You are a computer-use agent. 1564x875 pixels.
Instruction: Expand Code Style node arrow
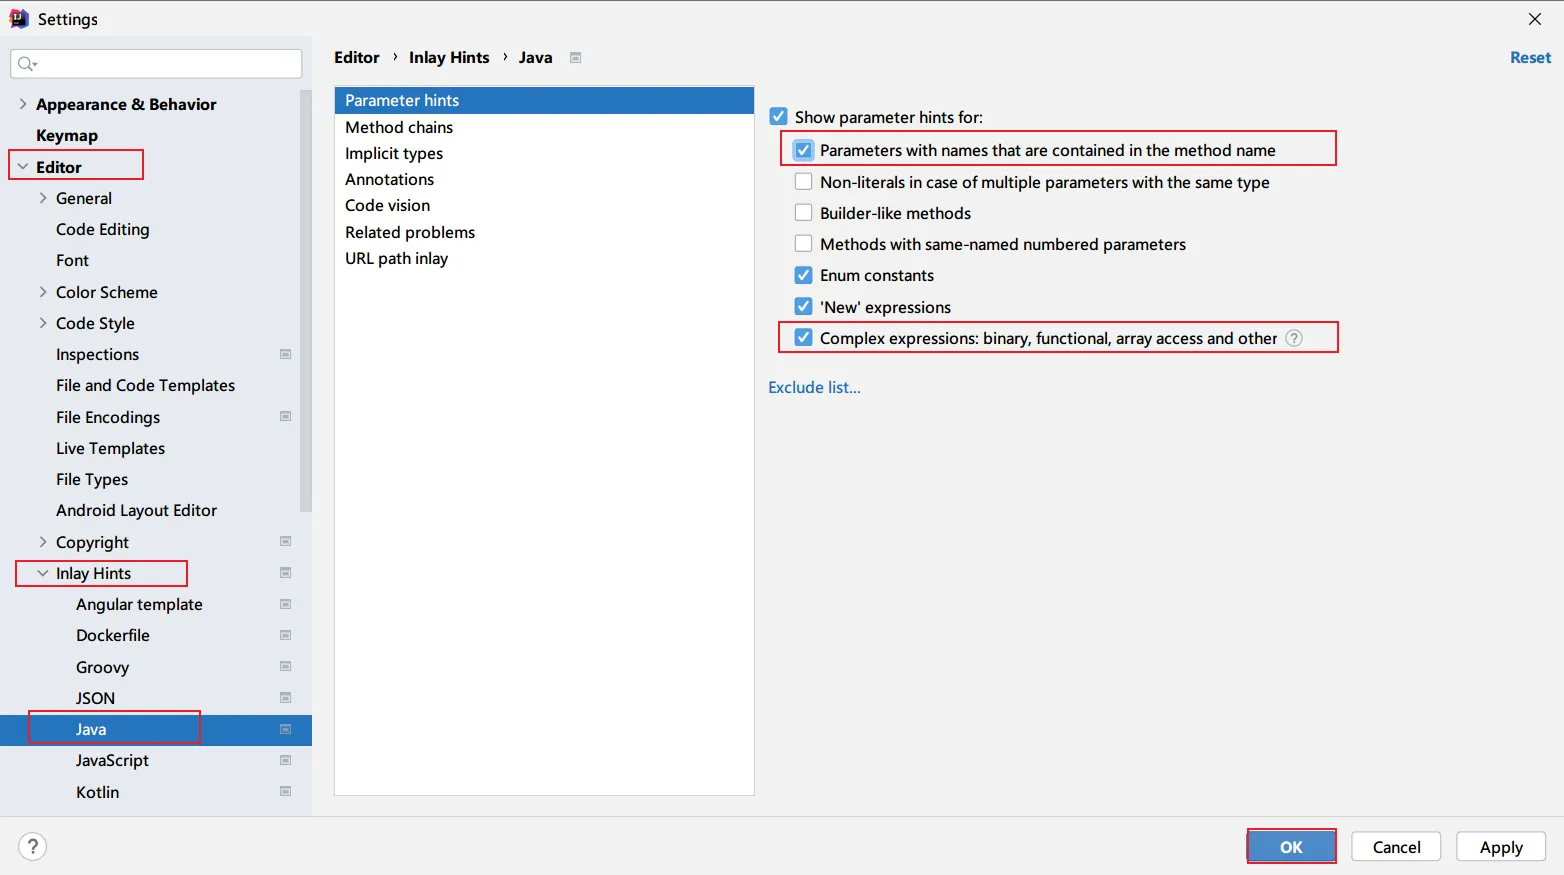point(43,323)
